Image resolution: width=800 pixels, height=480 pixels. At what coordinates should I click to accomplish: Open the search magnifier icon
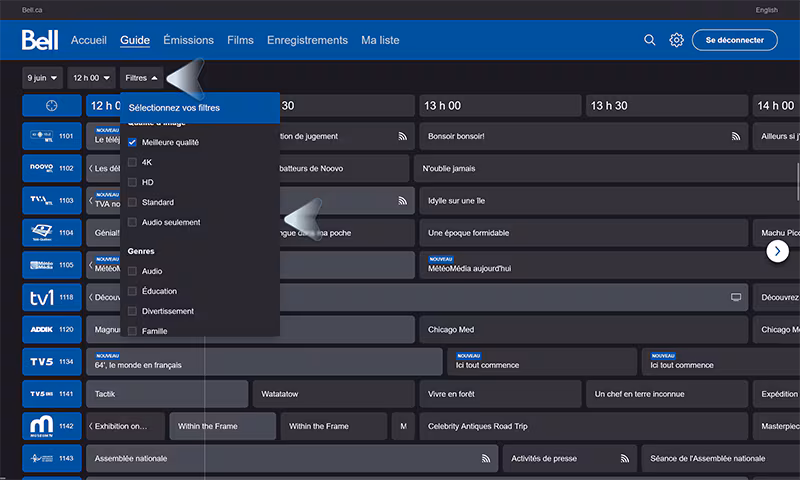point(649,40)
